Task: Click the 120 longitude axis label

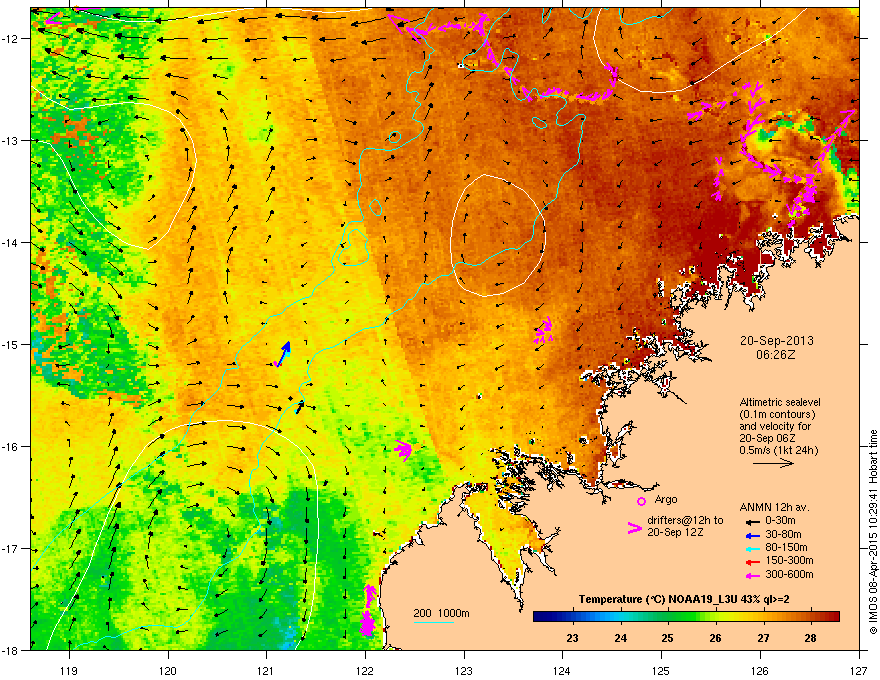Action: coord(168,670)
